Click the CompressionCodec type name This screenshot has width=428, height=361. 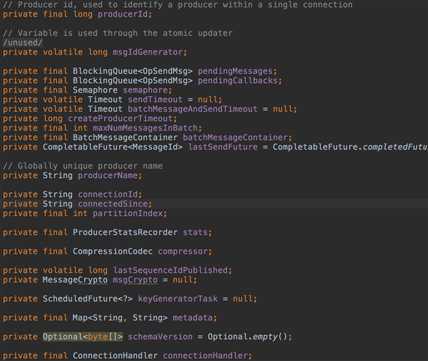click(113, 251)
